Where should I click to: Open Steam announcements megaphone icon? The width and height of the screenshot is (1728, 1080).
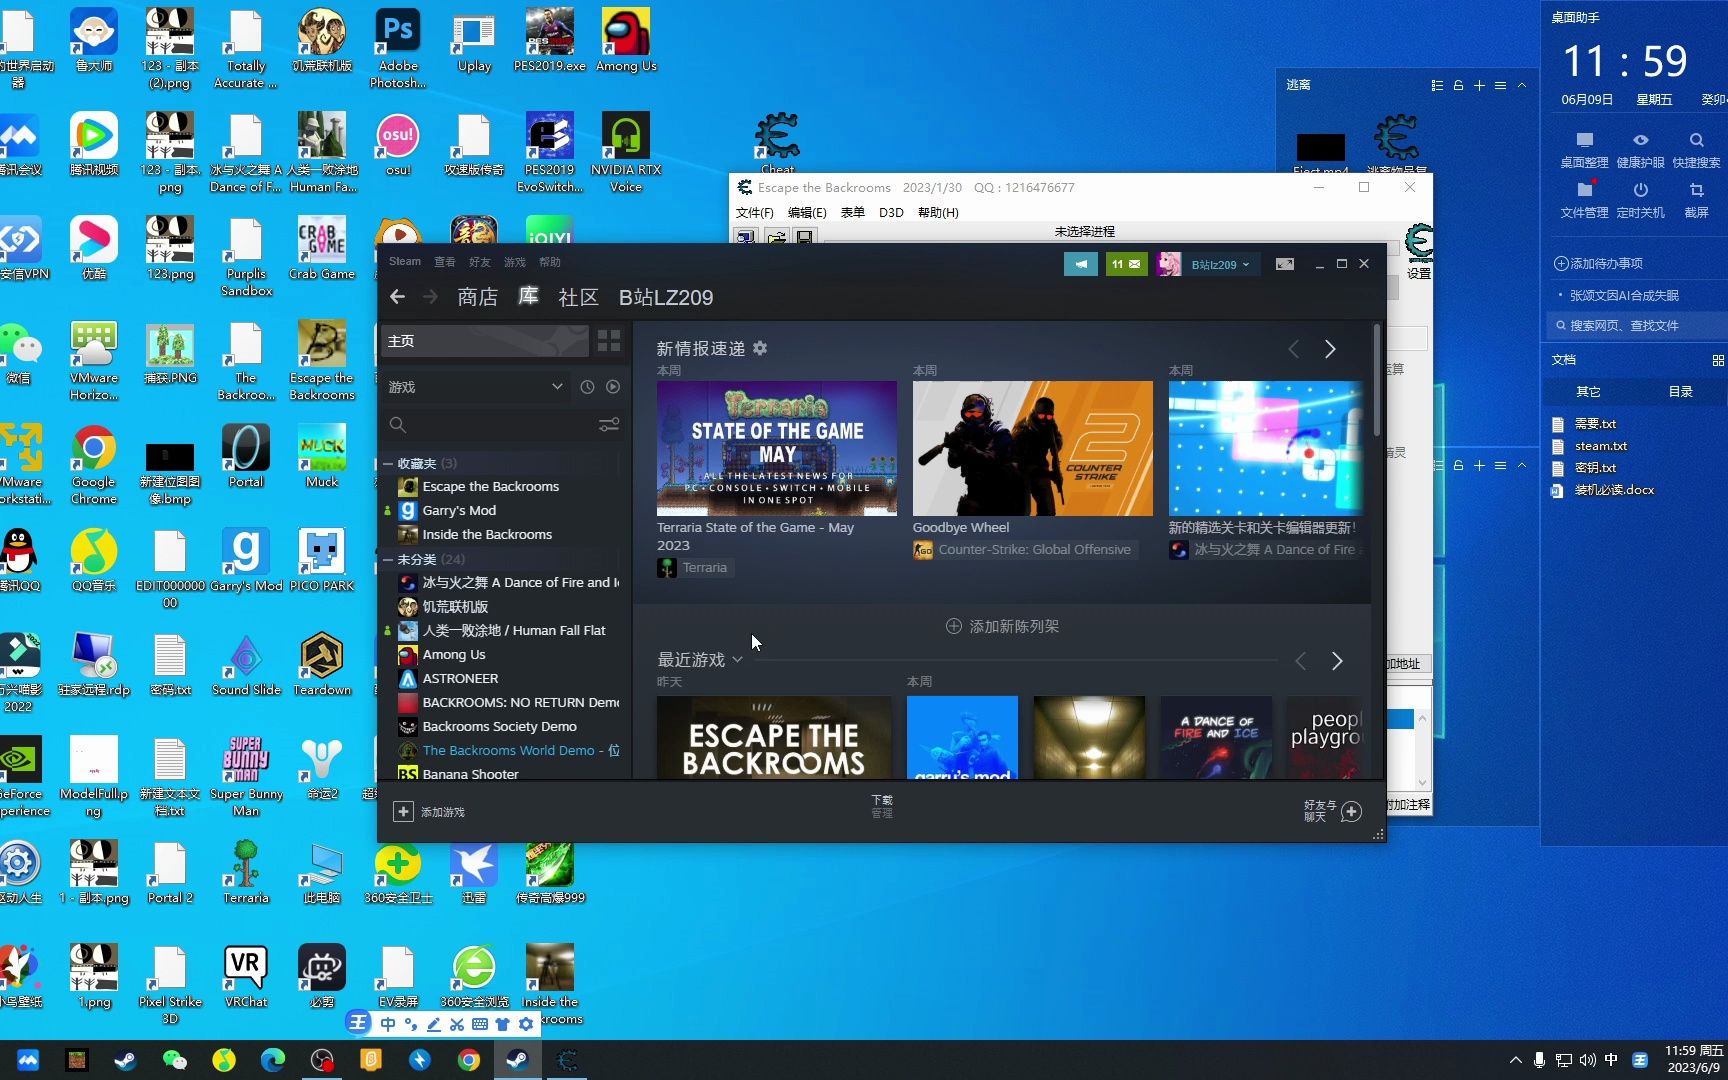[1080, 264]
